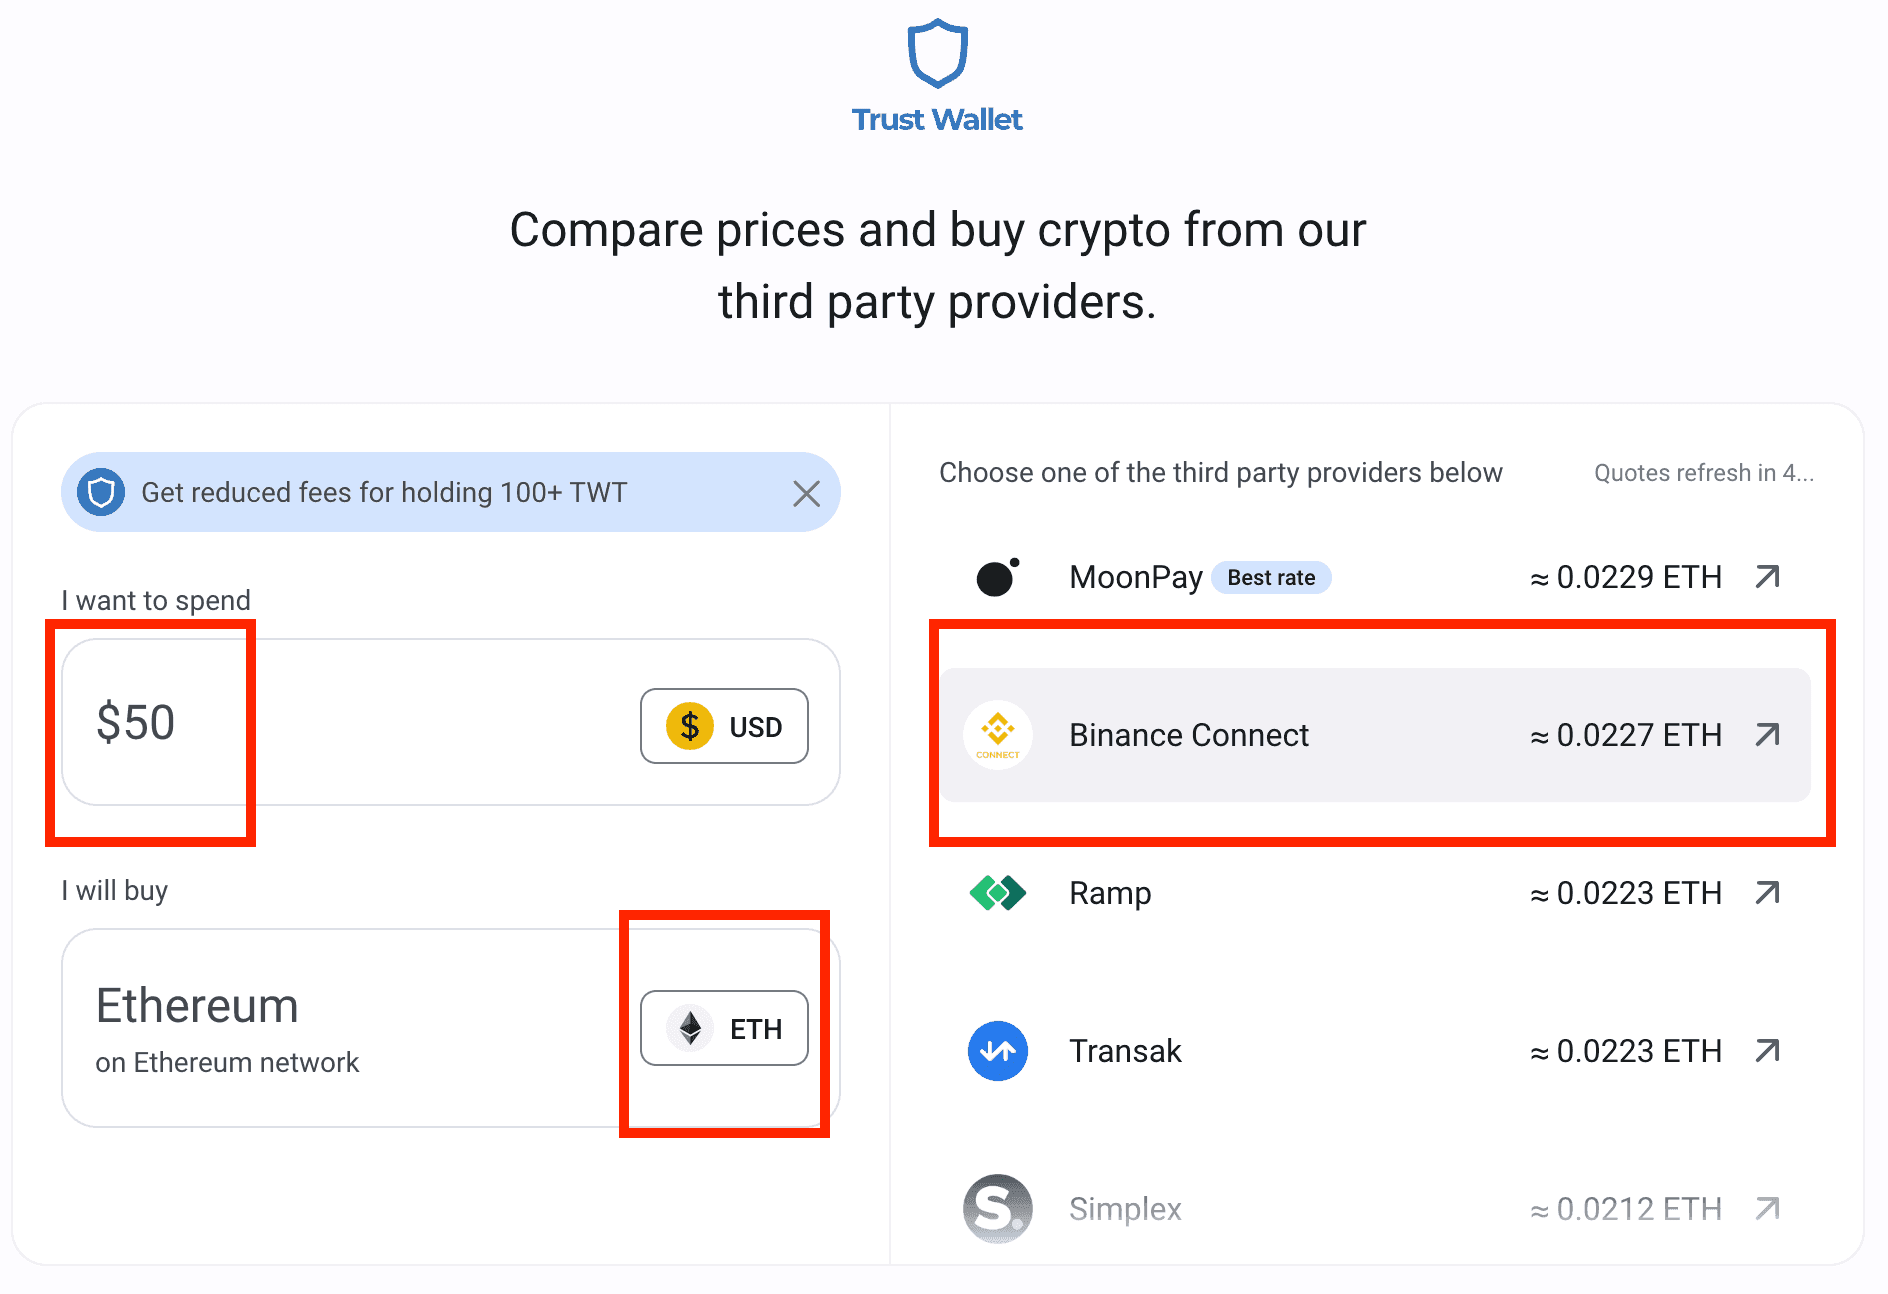Click the MoonPay provider icon
The height and width of the screenshot is (1294, 1888).
click(x=997, y=577)
